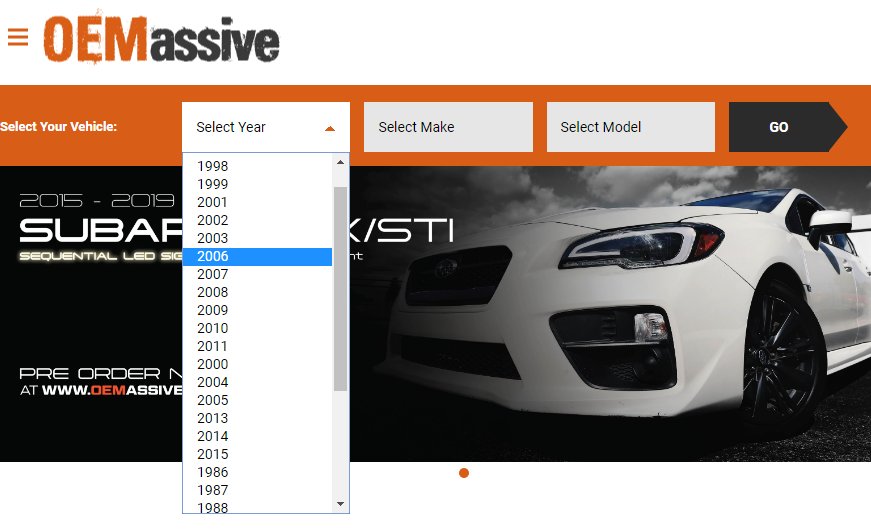Screen dimensions: 871x530
Task: Pick year 2014 in the list
Action: coord(258,436)
